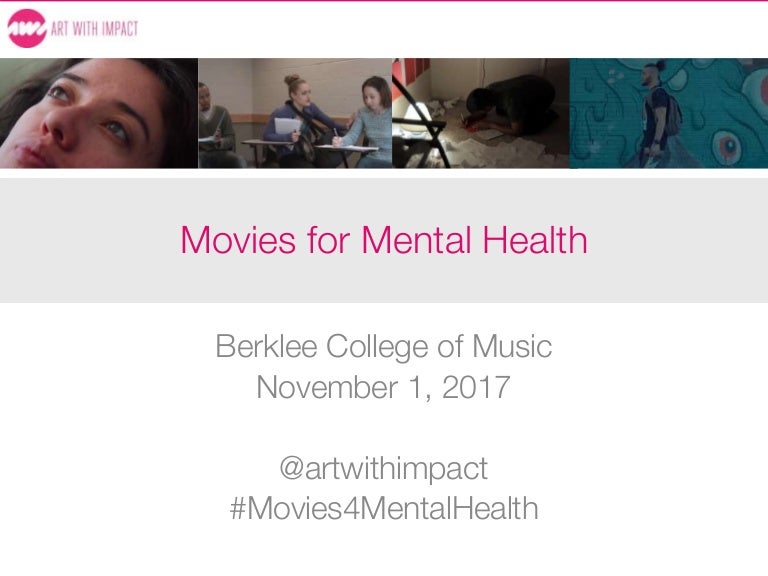Click the Movies for Mental Health title

[x=384, y=240]
